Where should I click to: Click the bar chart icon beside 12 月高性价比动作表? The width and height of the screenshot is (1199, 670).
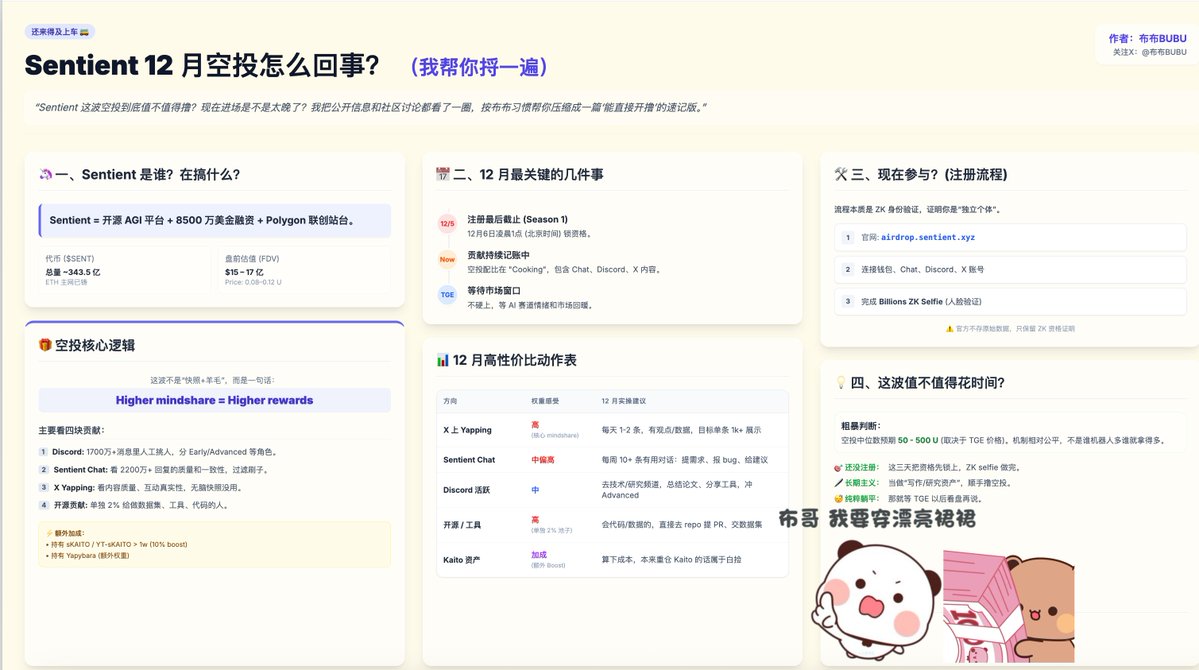tap(443, 360)
